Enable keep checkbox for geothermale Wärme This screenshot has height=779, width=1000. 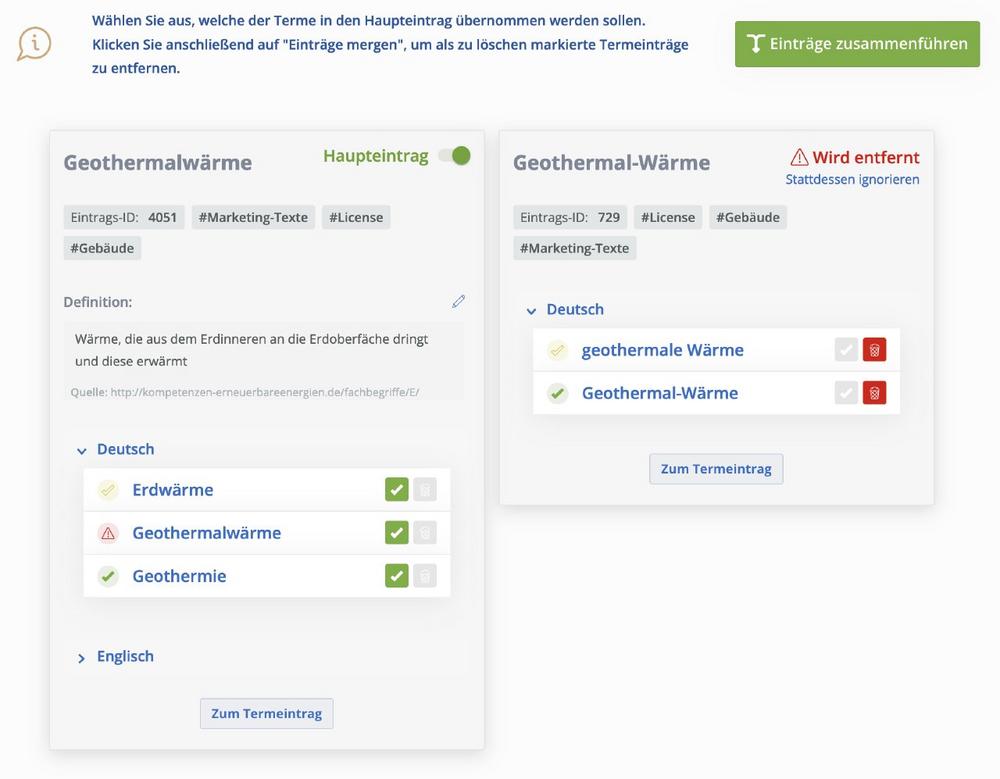coord(846,350)
